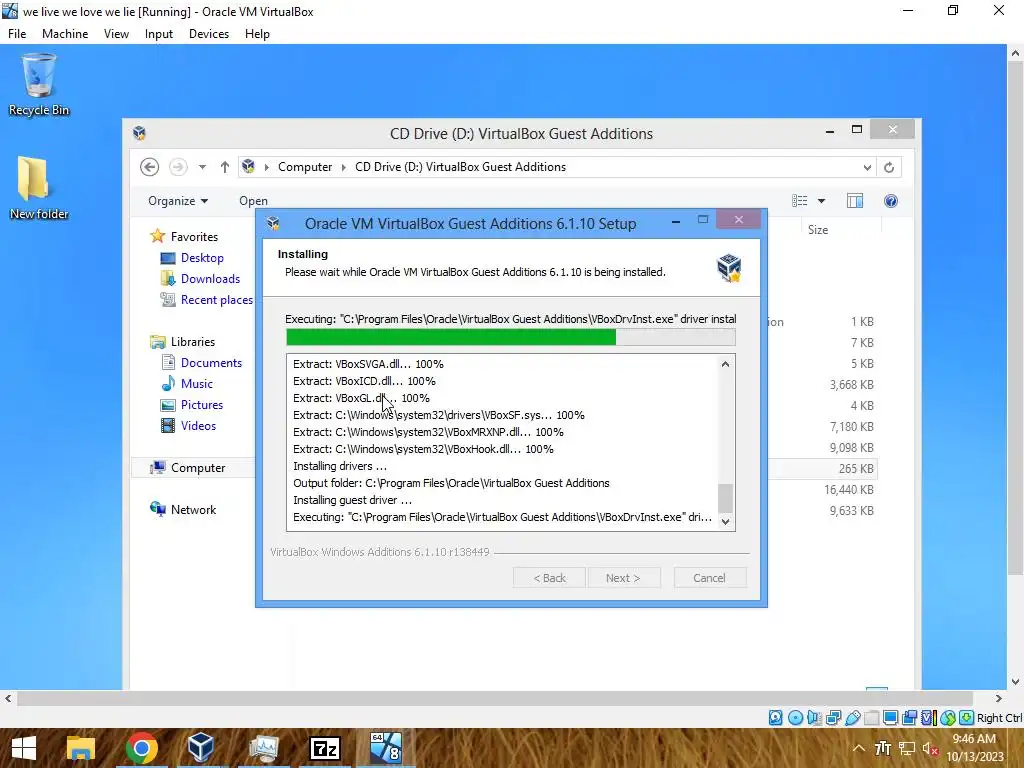The width and height of the screenshot is (1024, 768).
Task: Open the Organize dropdown in Explorer
Action: pyautogui.click(x=178, y=200)
